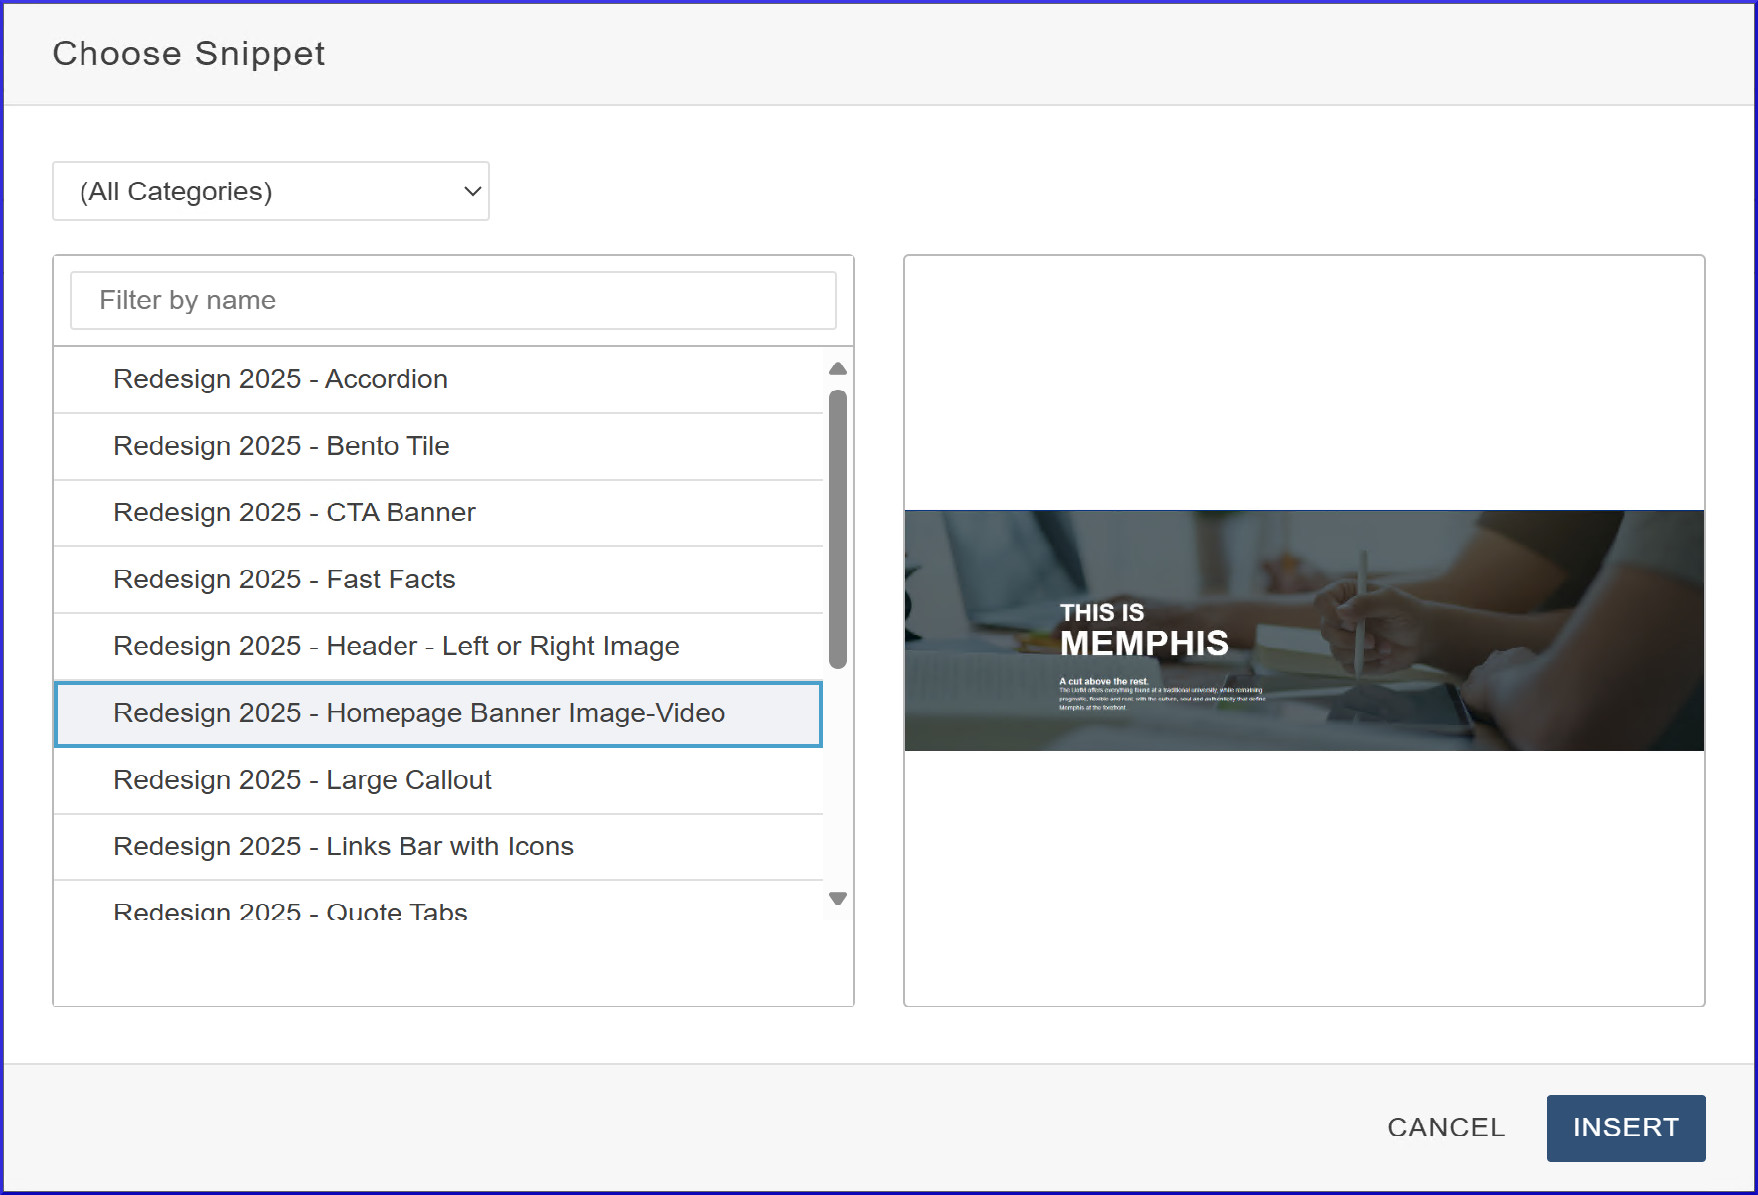This screenshot has height=1195, width=1758.
Task: Pick Redesign 2025 - CTA Banner snippet
Action: (x=294, y=512)
